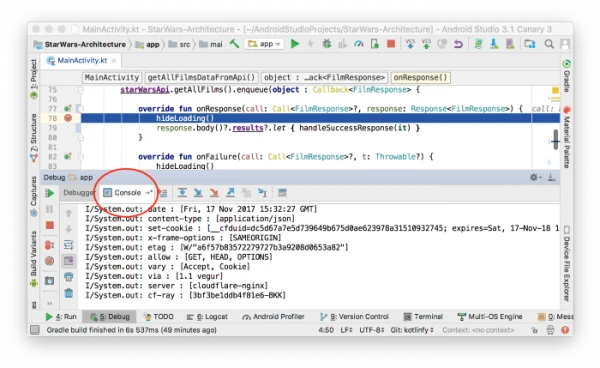Open the Z: Structure tool window

34,138
